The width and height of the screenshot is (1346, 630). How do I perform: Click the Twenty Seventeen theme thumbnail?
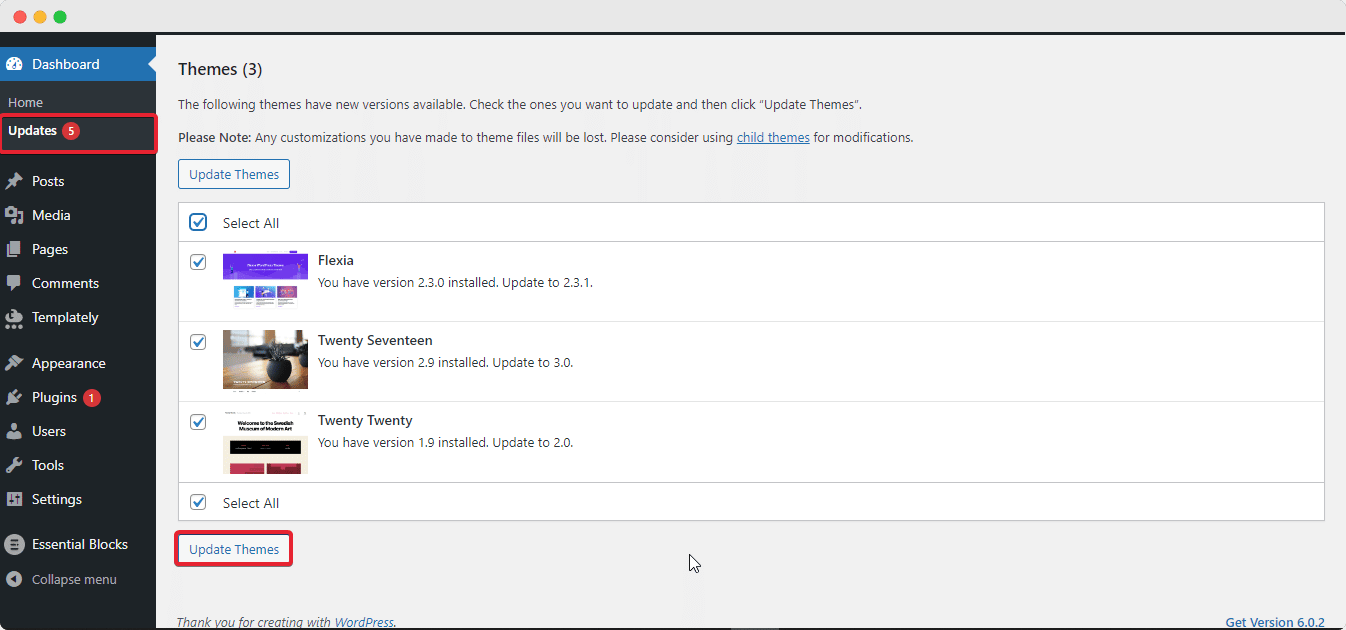pyautogui.click(x=265, y=359)
